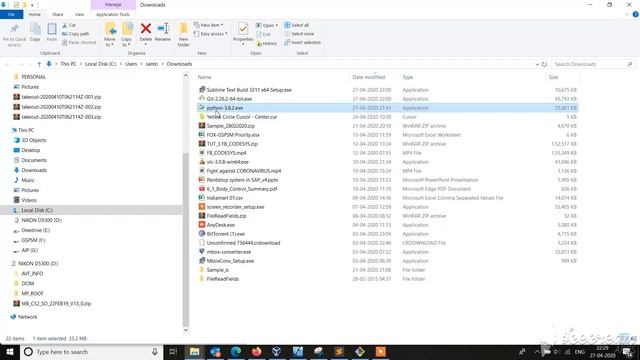Viewport: 640px width, 360px height.
Task: Click This PC in the breadcrumb
Action: [68, 64]
